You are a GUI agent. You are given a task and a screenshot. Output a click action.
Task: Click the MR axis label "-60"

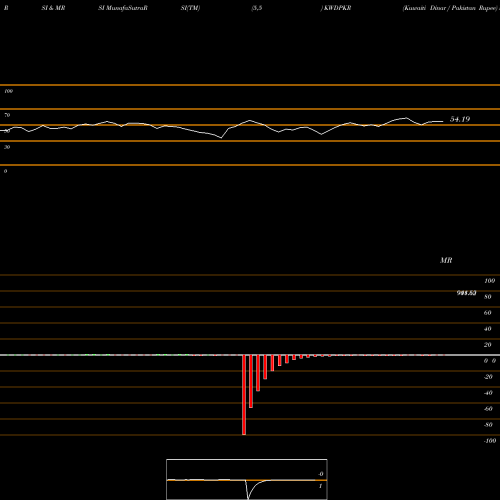488,409
